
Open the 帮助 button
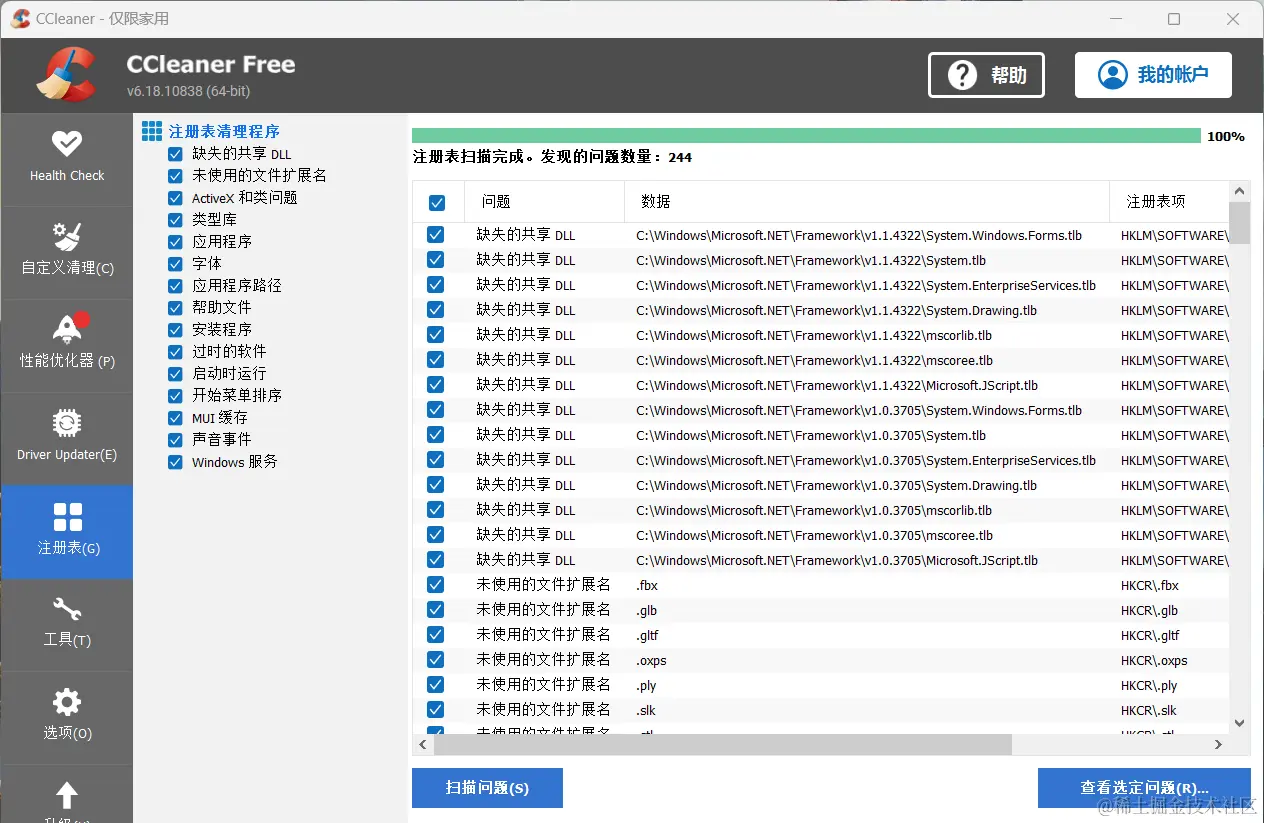click(986, 75)
